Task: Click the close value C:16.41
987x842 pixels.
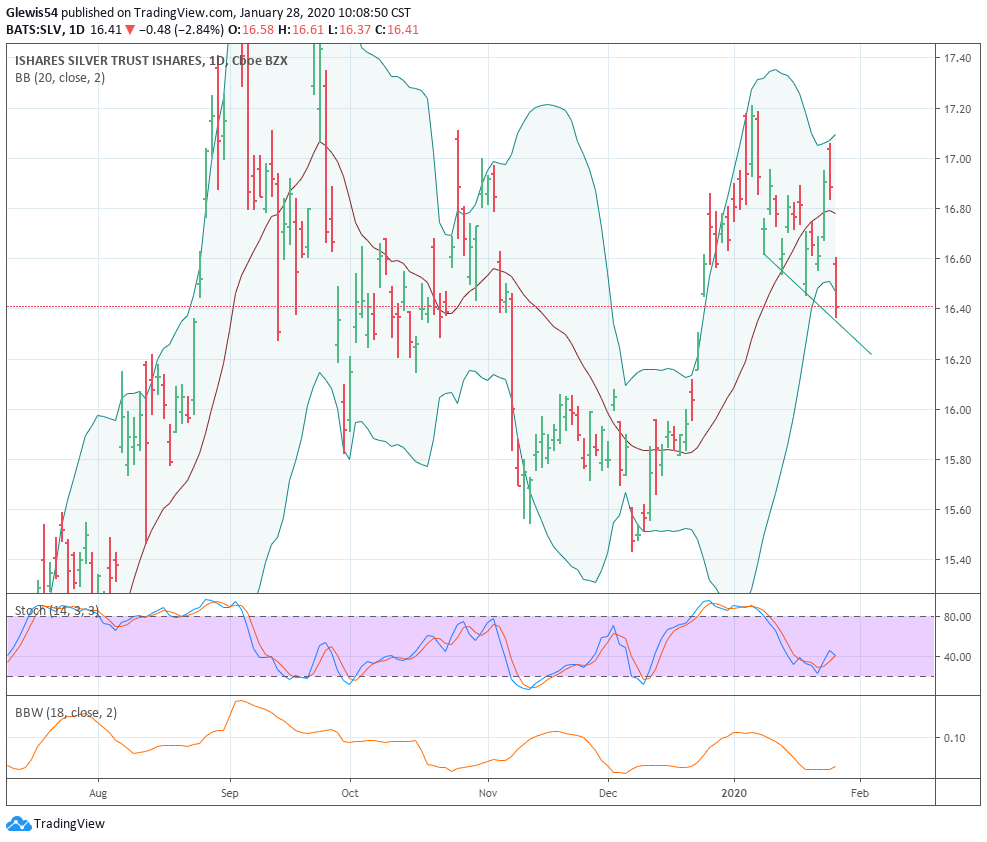Action: [x=397, y=30]
